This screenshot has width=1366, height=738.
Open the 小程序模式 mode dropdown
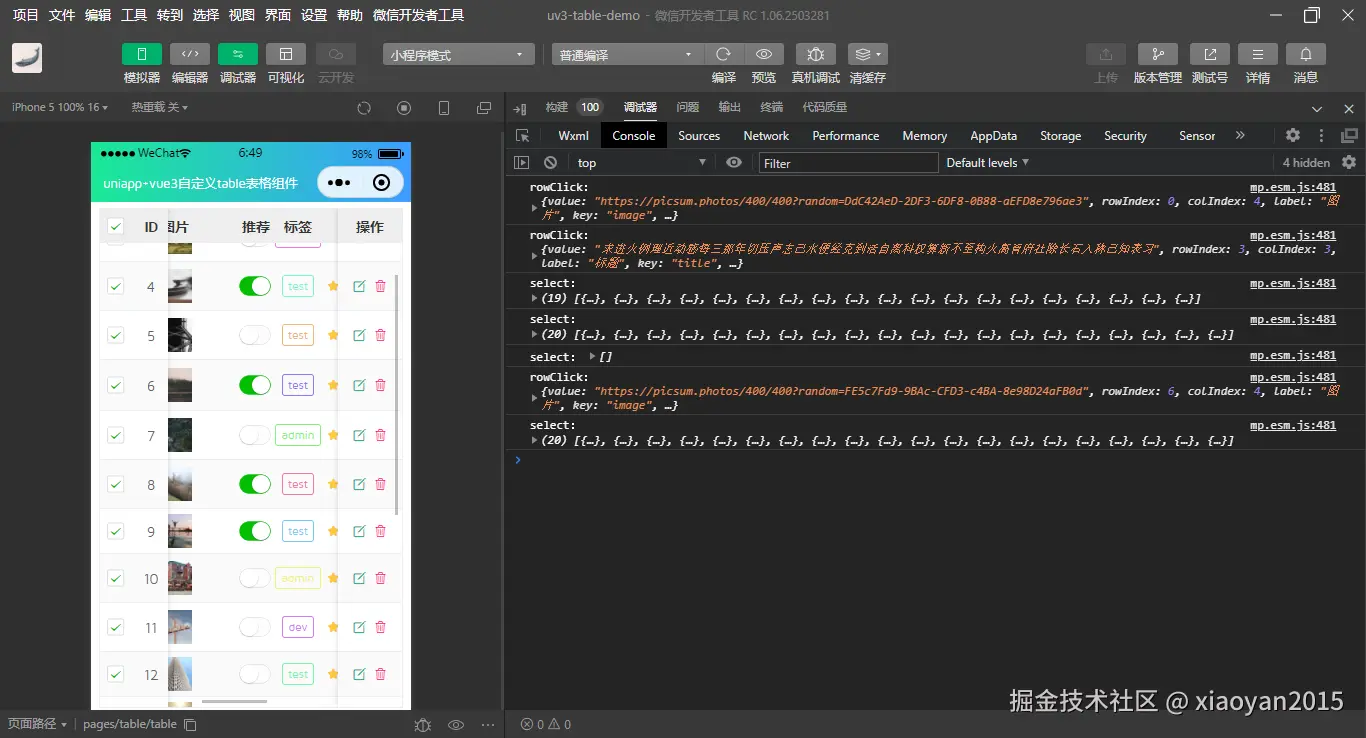458,55
